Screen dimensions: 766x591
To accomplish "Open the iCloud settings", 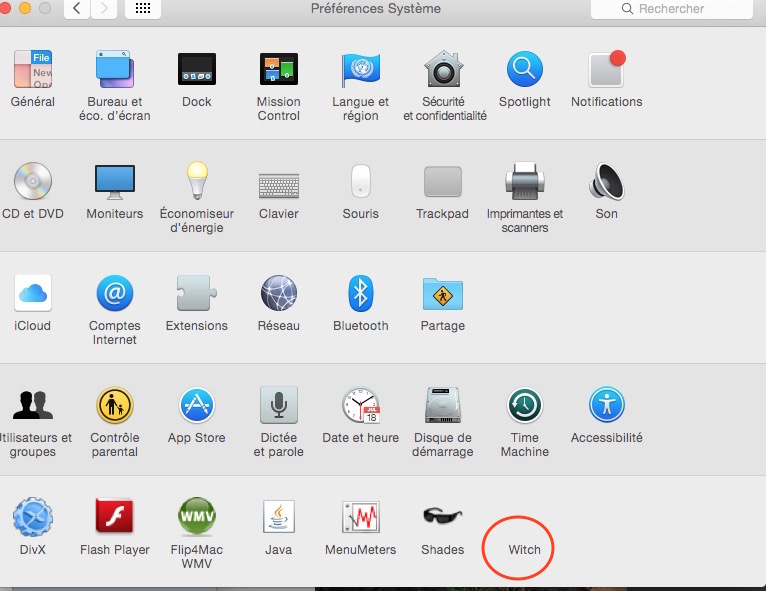I will pyautogui.click(x=32, y=294).
